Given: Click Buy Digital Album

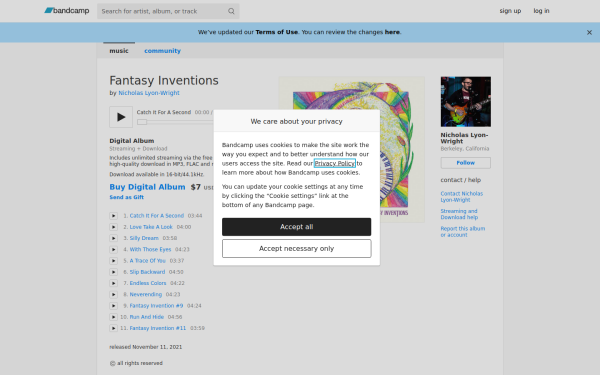Looking at the screenshot, I should [x=147, y=187].
